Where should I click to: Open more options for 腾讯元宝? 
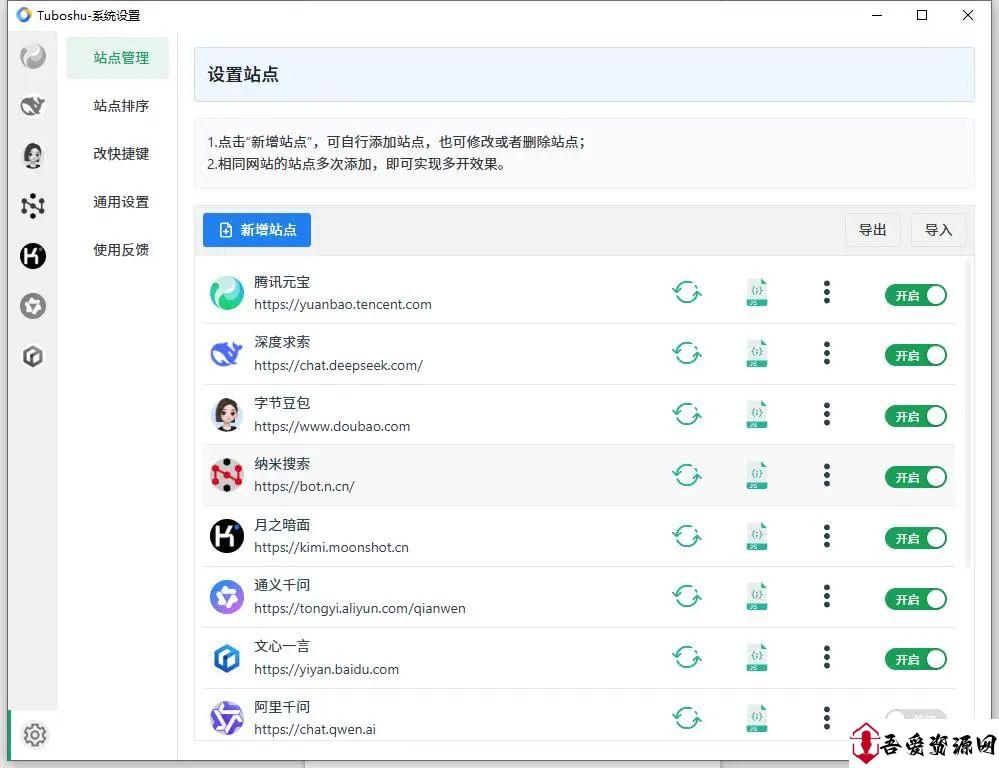point(826,293)
